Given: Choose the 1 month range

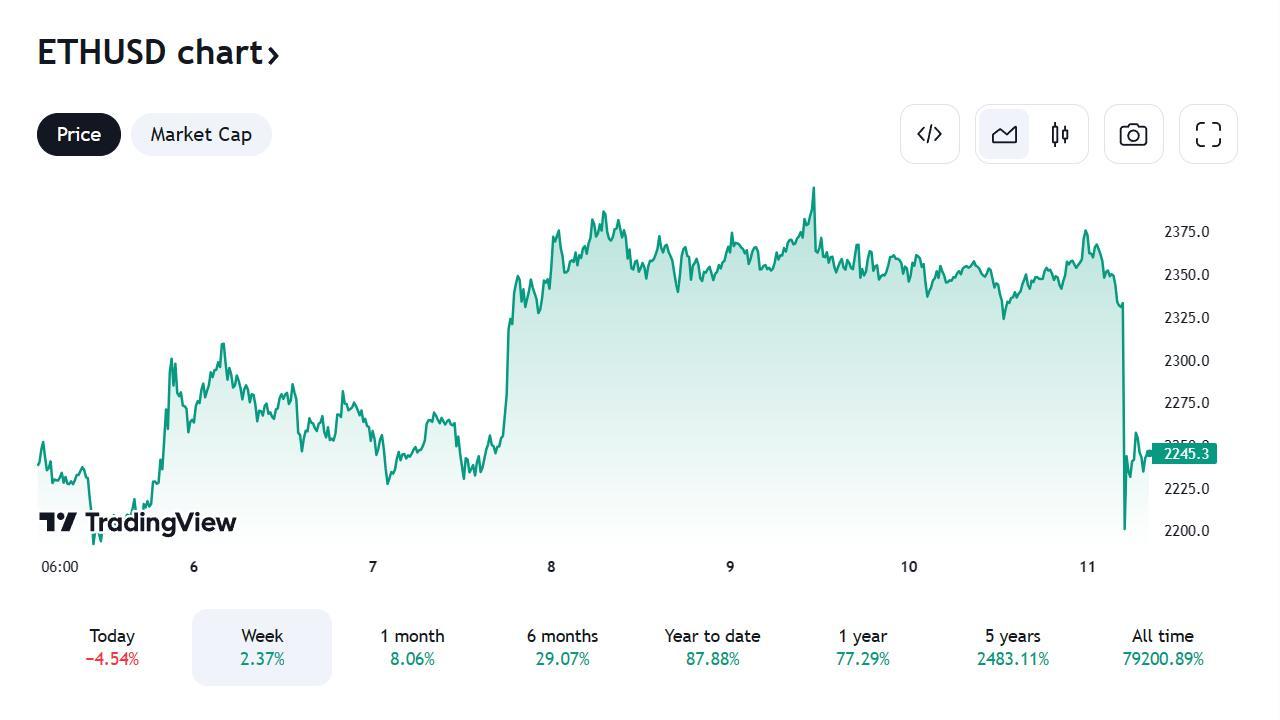Looking at the screenshot, I should [412, 647].
